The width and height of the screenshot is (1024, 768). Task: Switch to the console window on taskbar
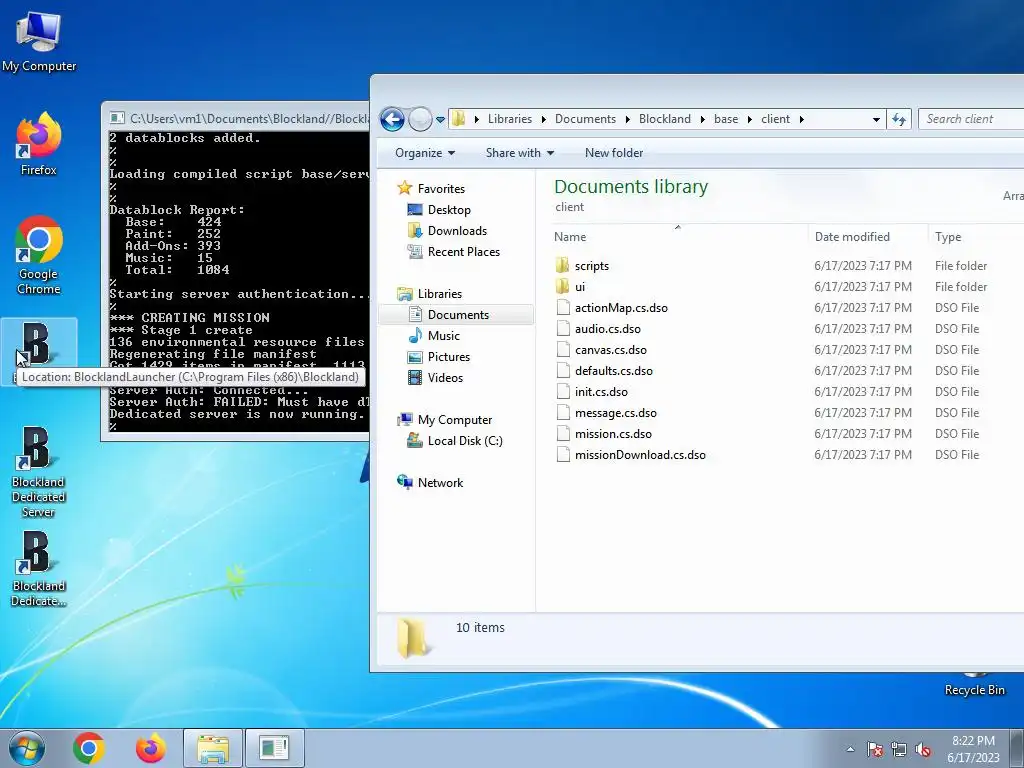click(274, 748)
